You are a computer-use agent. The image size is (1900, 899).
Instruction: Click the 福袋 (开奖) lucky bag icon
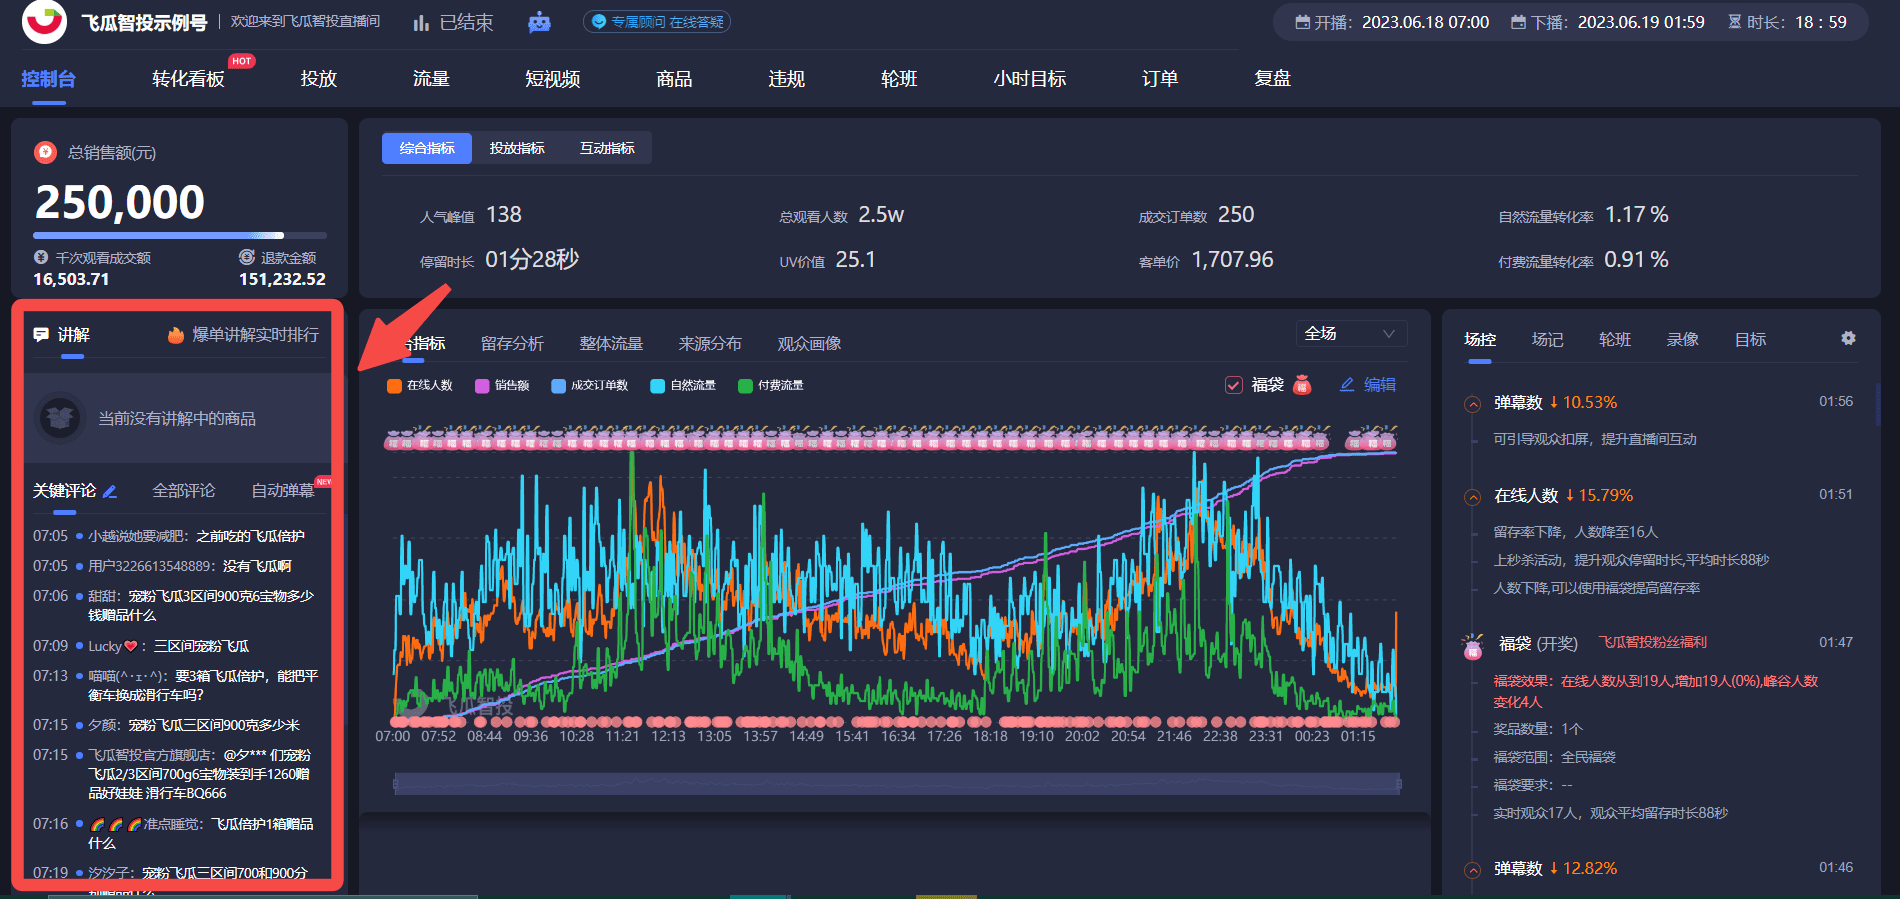1473,646
